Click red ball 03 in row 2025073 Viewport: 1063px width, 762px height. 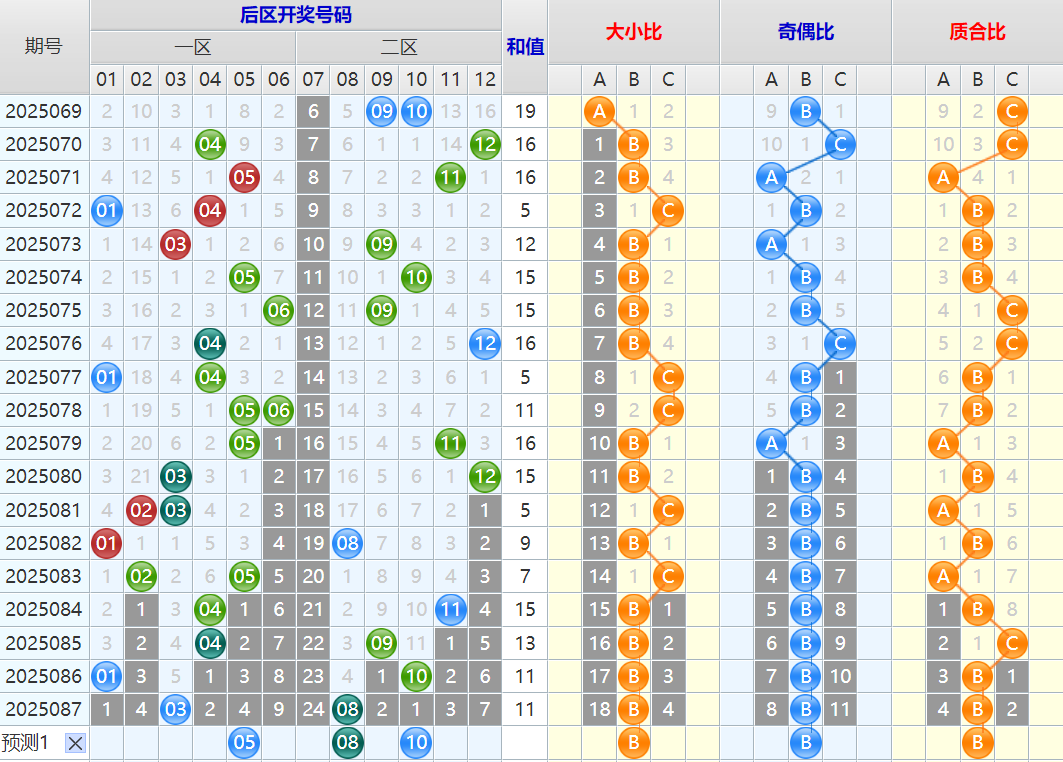(x=176, y=244)
